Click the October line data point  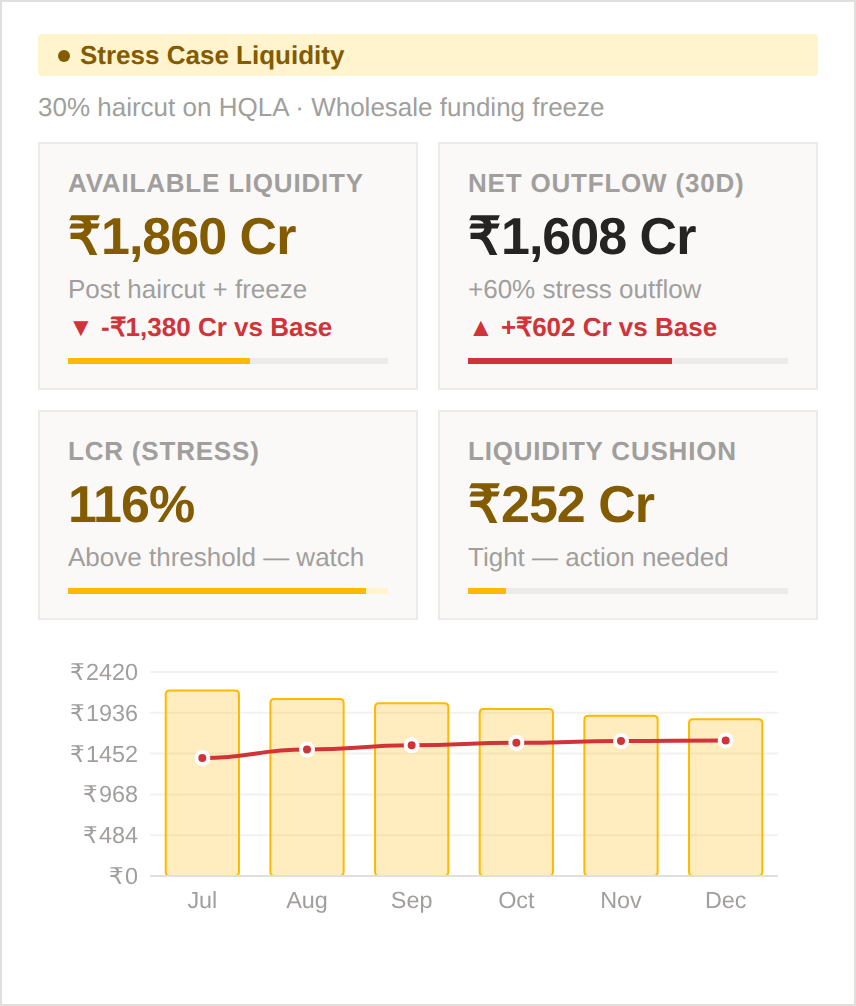pyautogui.click(x=516, y=743)
